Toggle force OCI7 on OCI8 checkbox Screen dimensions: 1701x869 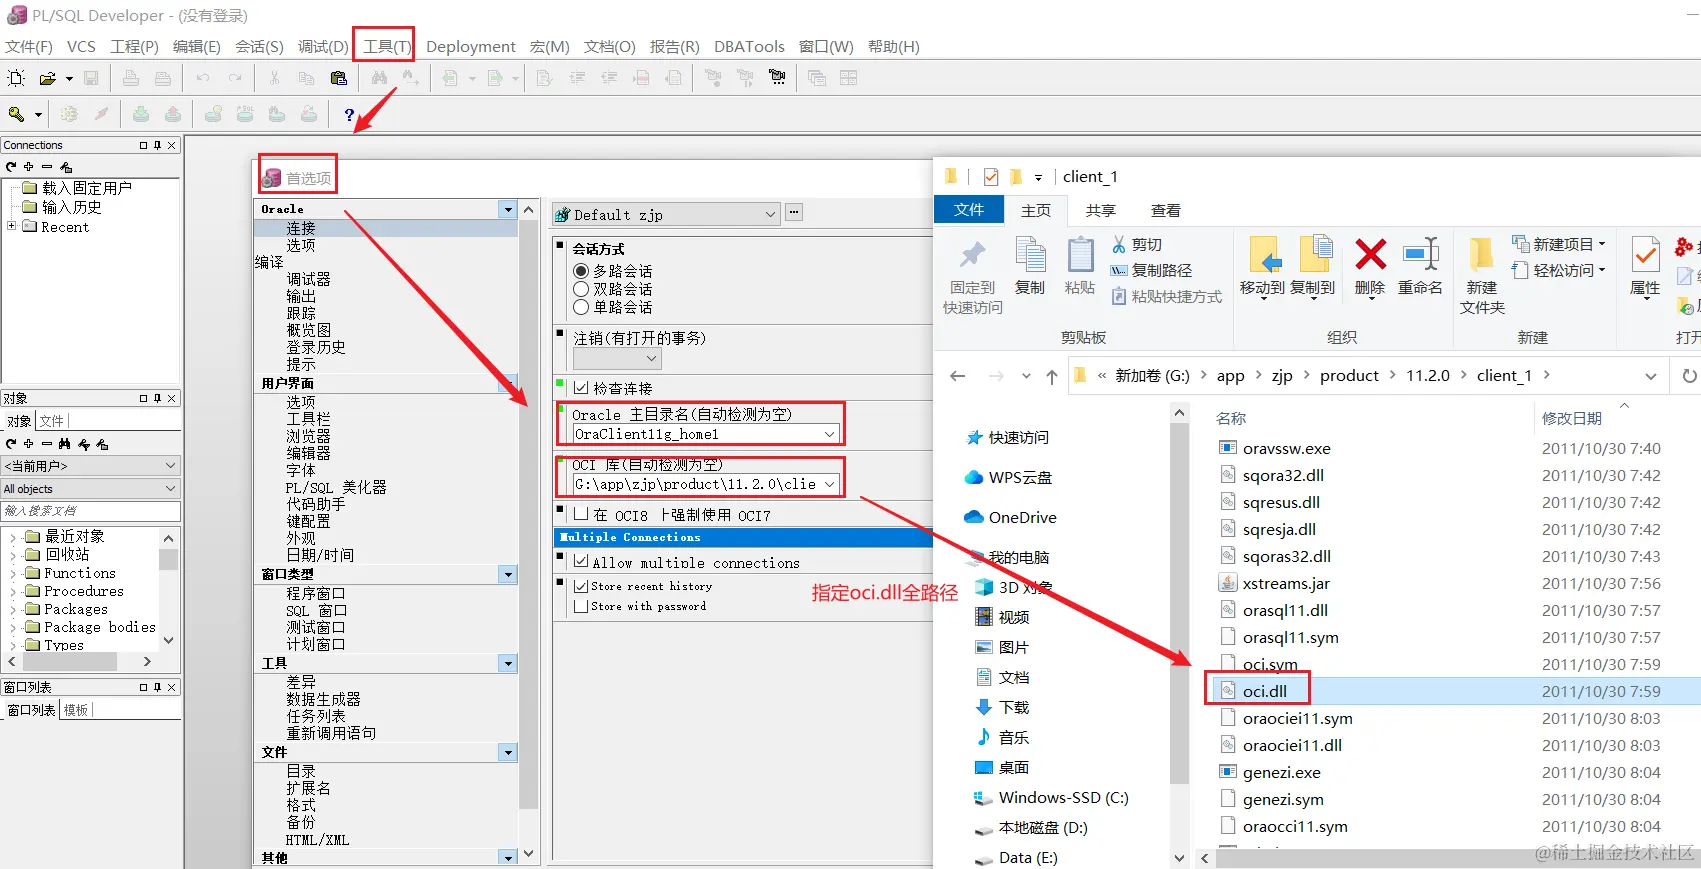[x=580, y=514]
